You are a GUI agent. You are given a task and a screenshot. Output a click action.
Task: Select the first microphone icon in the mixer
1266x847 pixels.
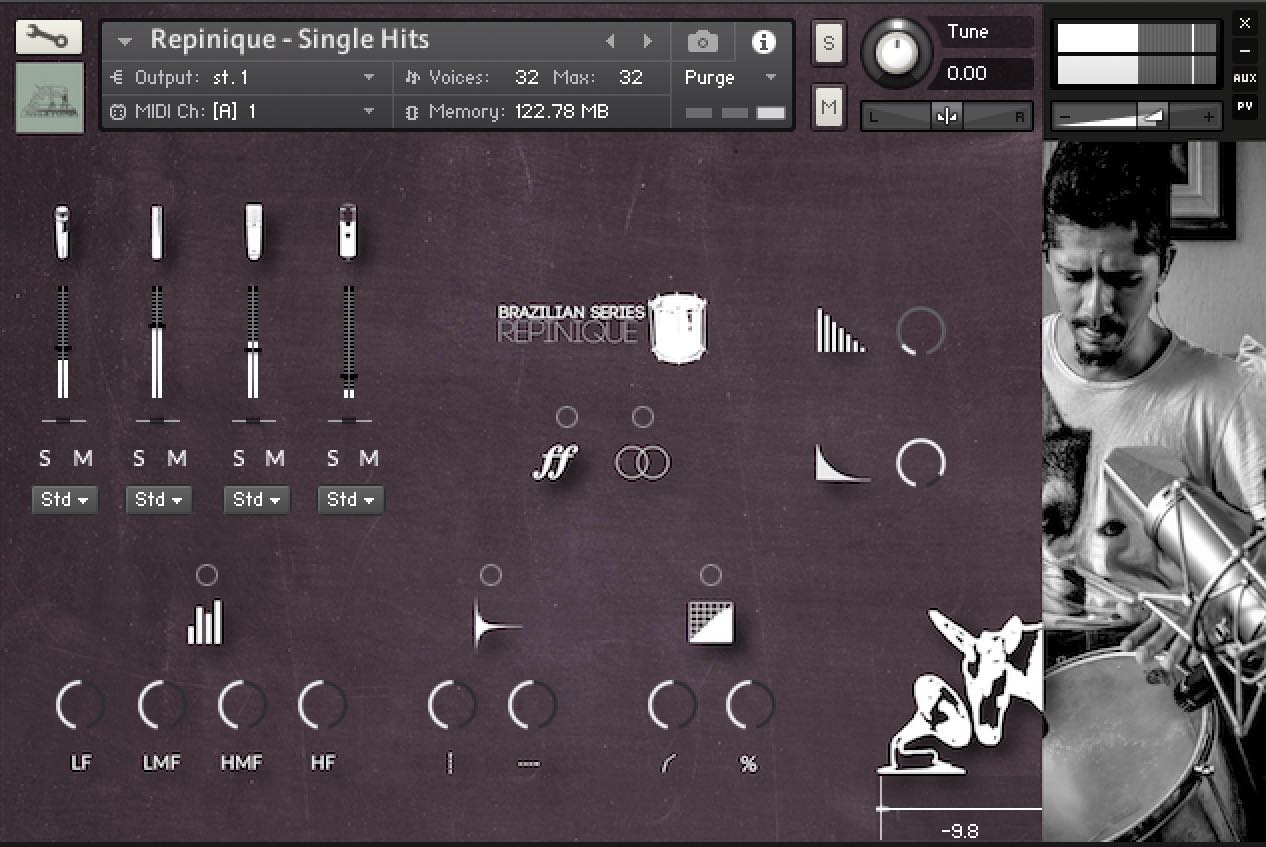[63, 232]
